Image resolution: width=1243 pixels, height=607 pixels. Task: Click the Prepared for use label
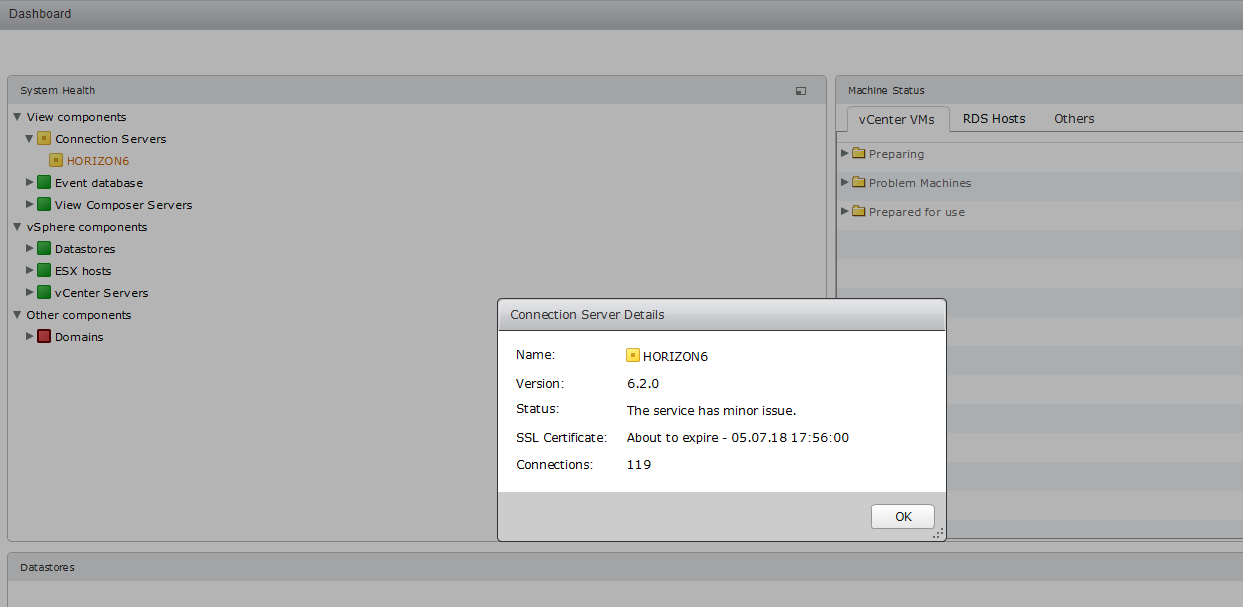click(917, 212)
